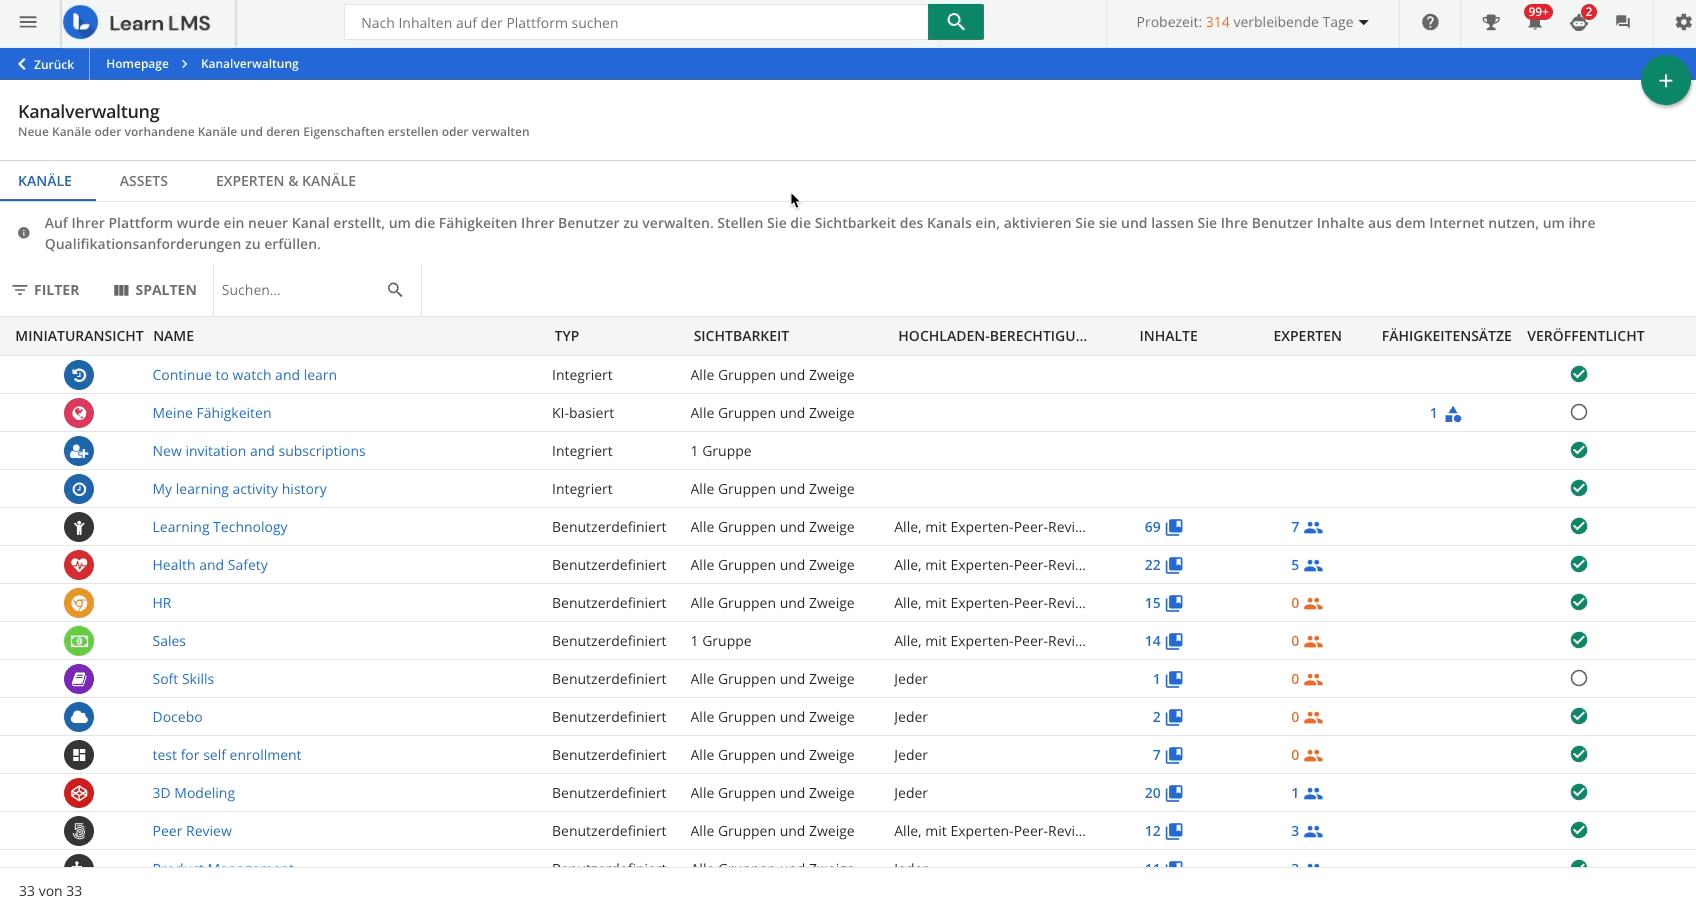
Task: Open the help question mark icon
Action: coord(1430,22)
